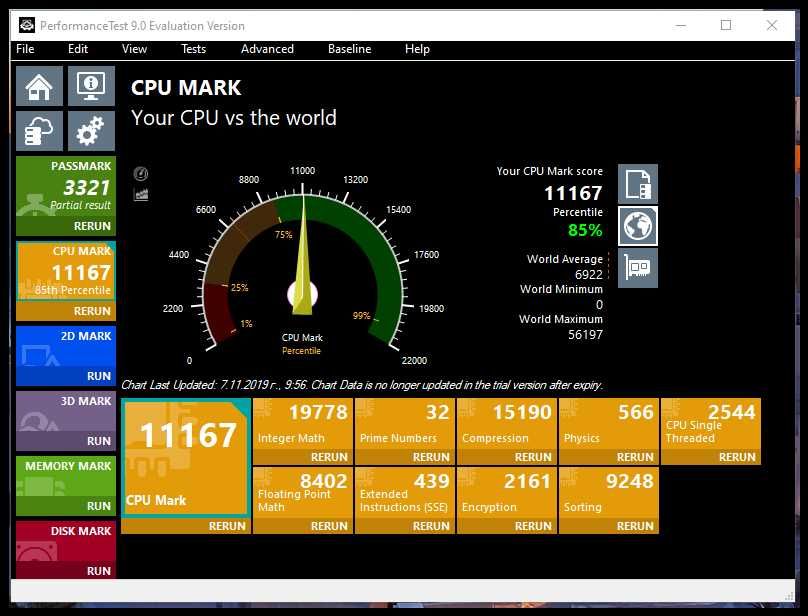Open the Help menu
The height and width of the screenshot is (616, 808).
pyautogui.click(x=417, y=49)
